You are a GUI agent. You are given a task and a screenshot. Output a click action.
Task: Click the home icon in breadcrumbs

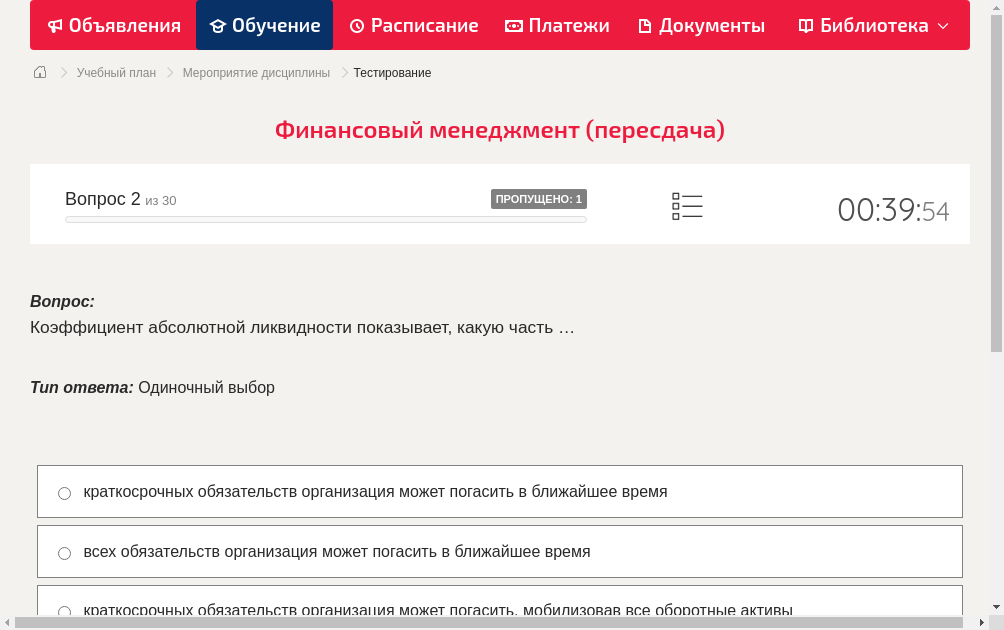click(40, 72)
